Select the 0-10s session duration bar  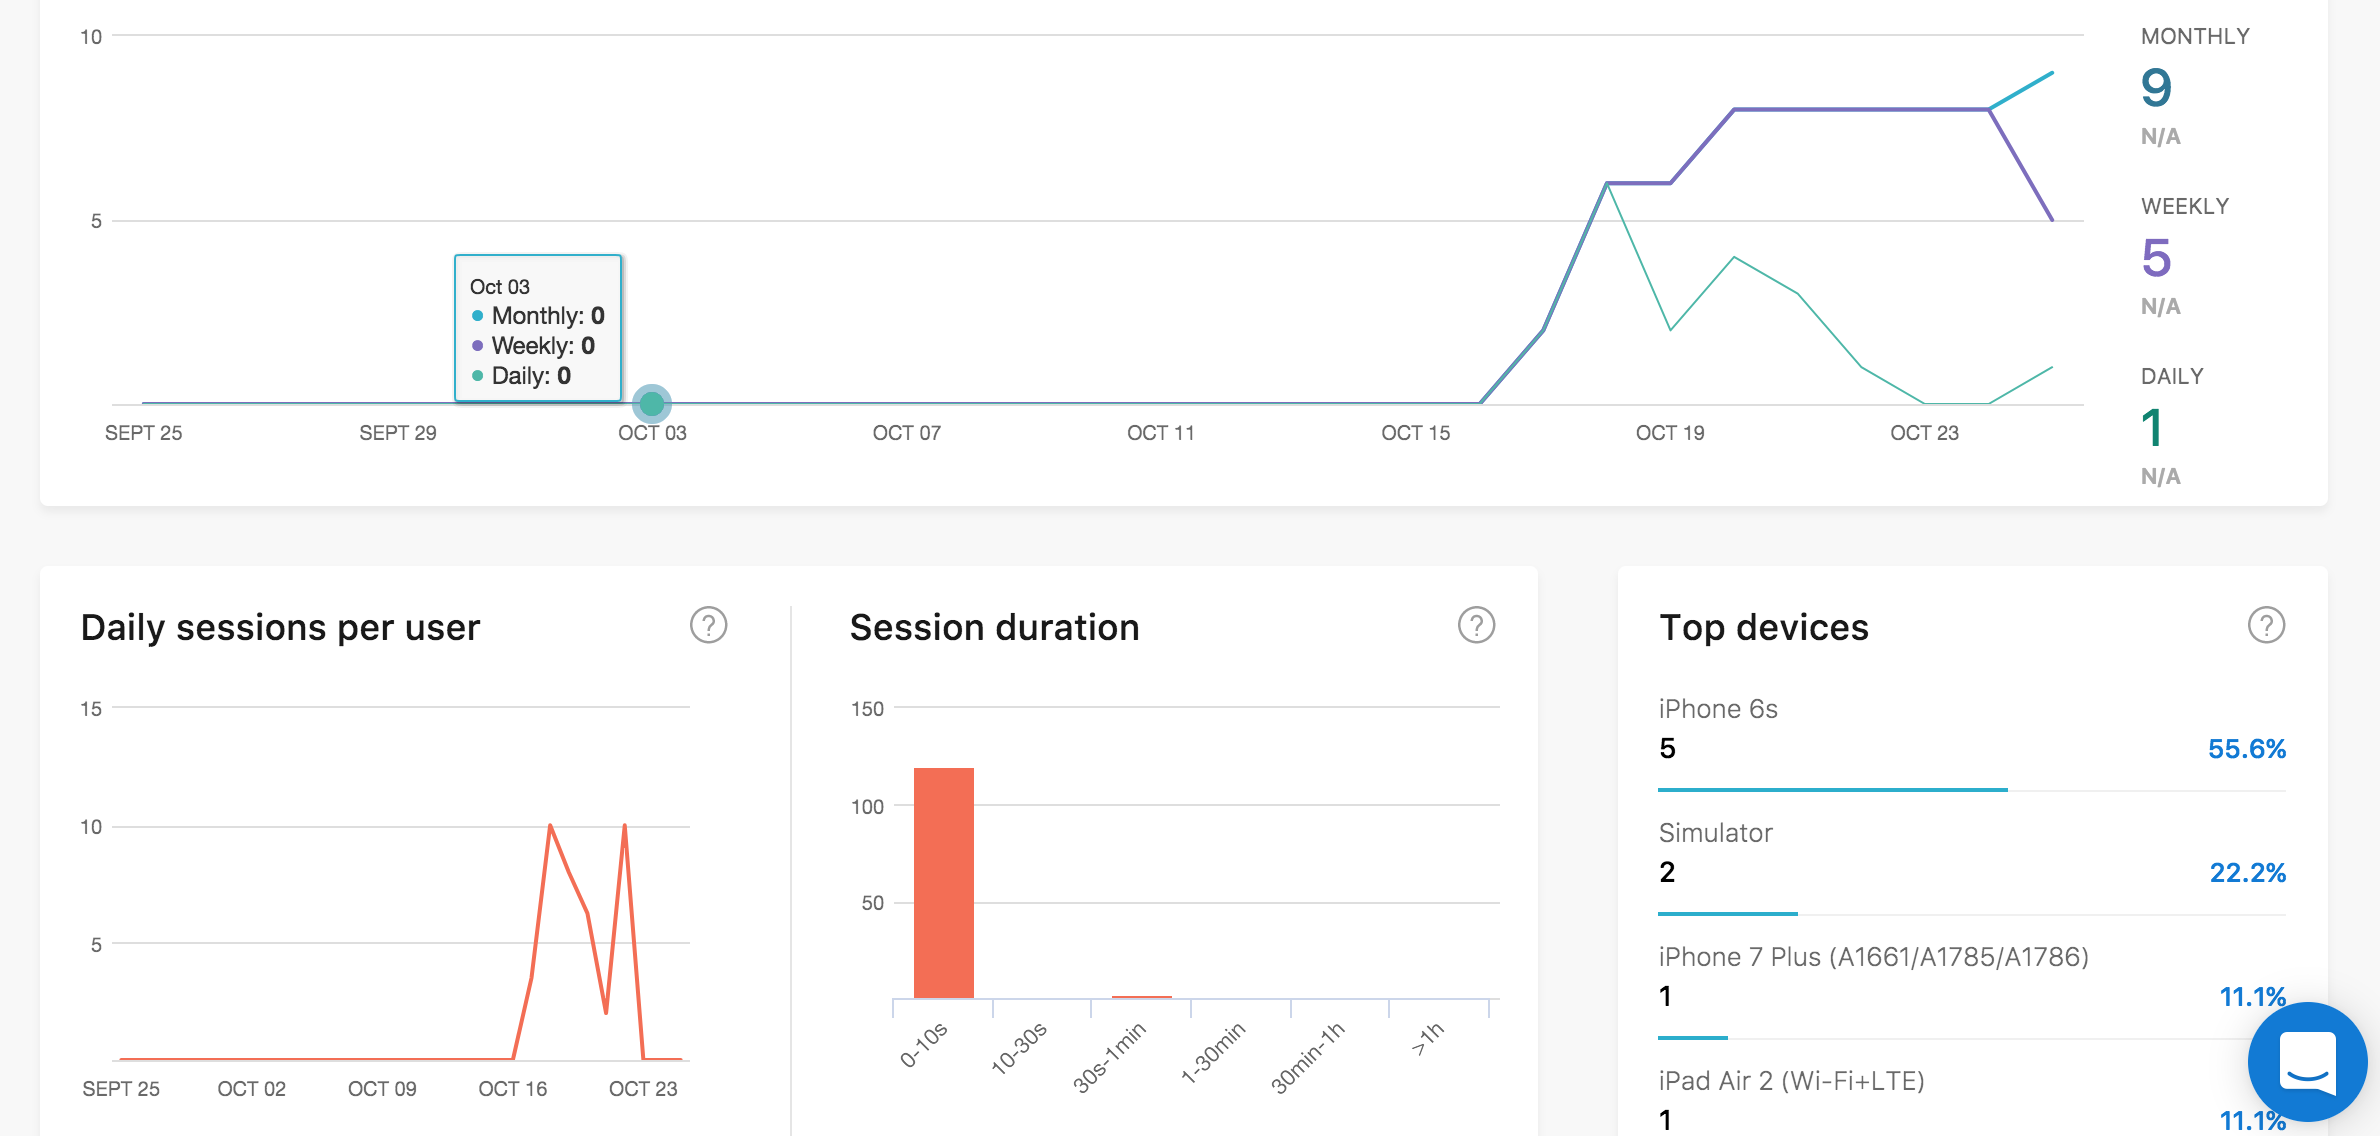[943, 883]
